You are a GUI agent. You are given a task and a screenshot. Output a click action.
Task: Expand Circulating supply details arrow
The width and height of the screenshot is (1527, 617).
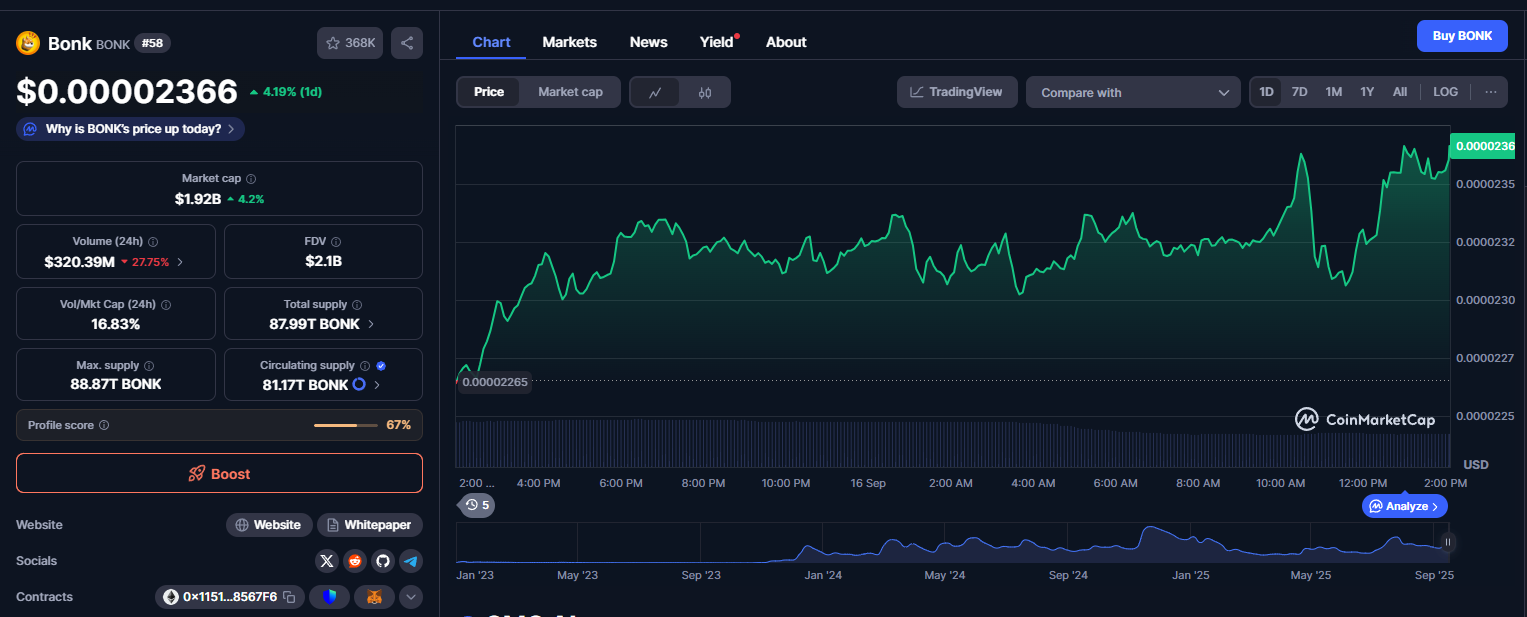pyautogui.click(x=377, y=385)
